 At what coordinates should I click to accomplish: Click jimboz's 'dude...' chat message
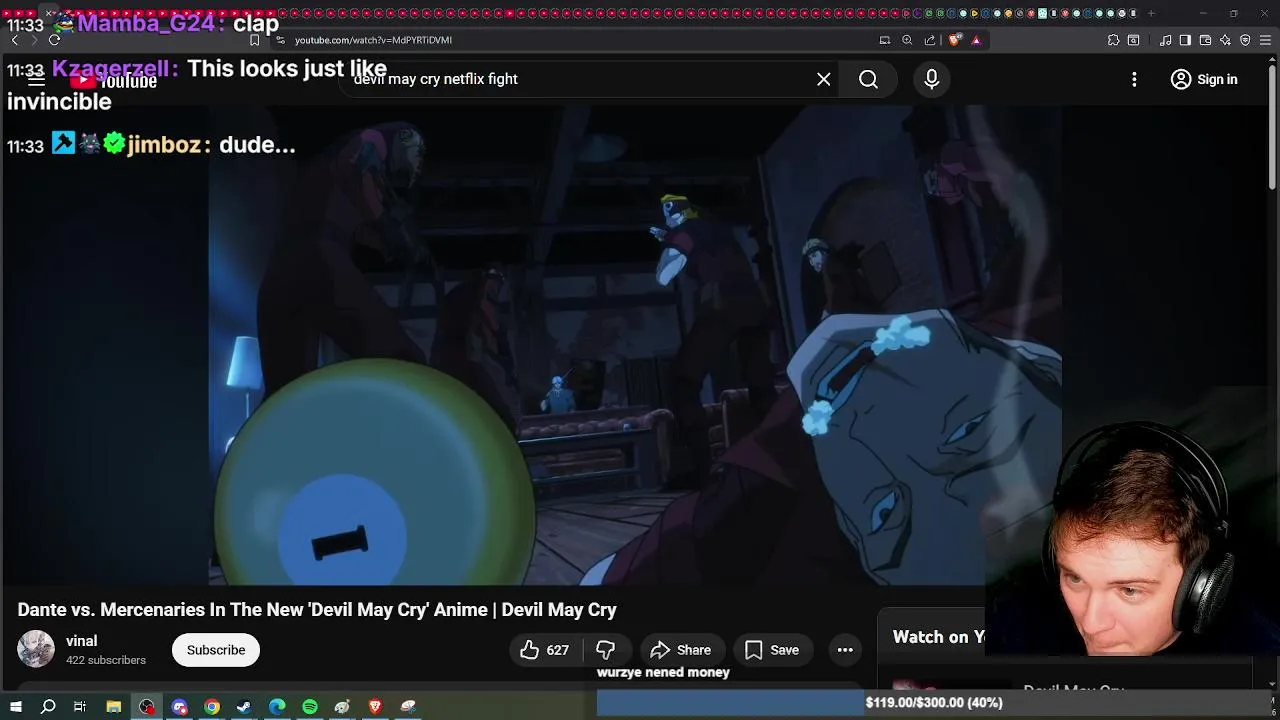(257, 145)
